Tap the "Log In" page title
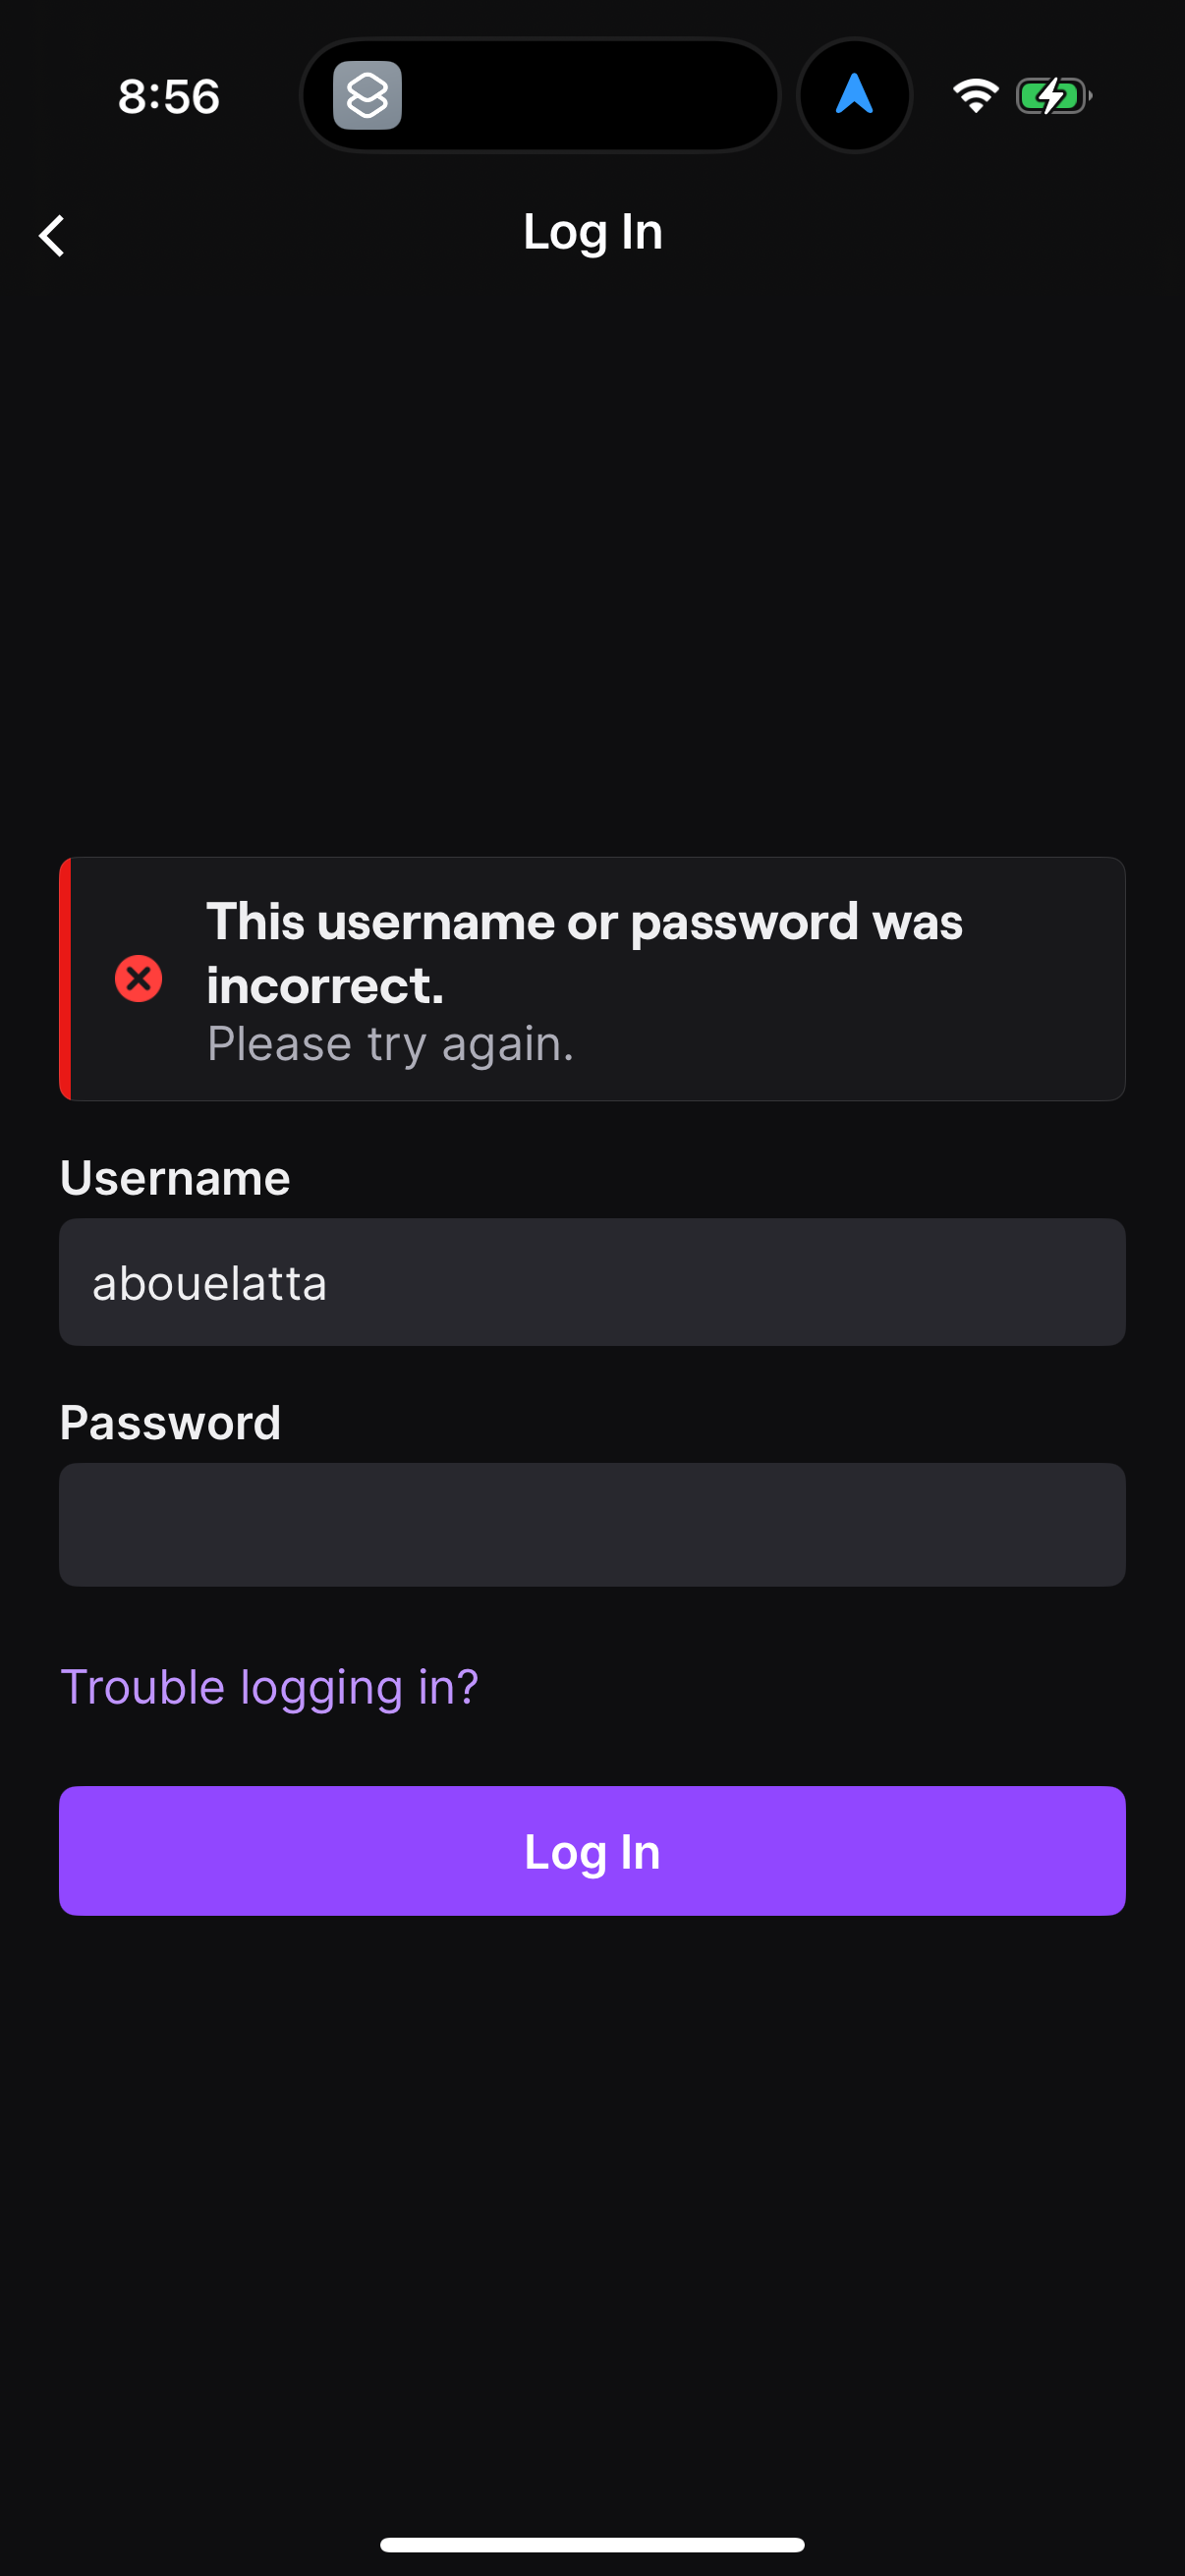Image resolution: width=1185 pixels, height=2576 pixels. click(x=592, y=232)
